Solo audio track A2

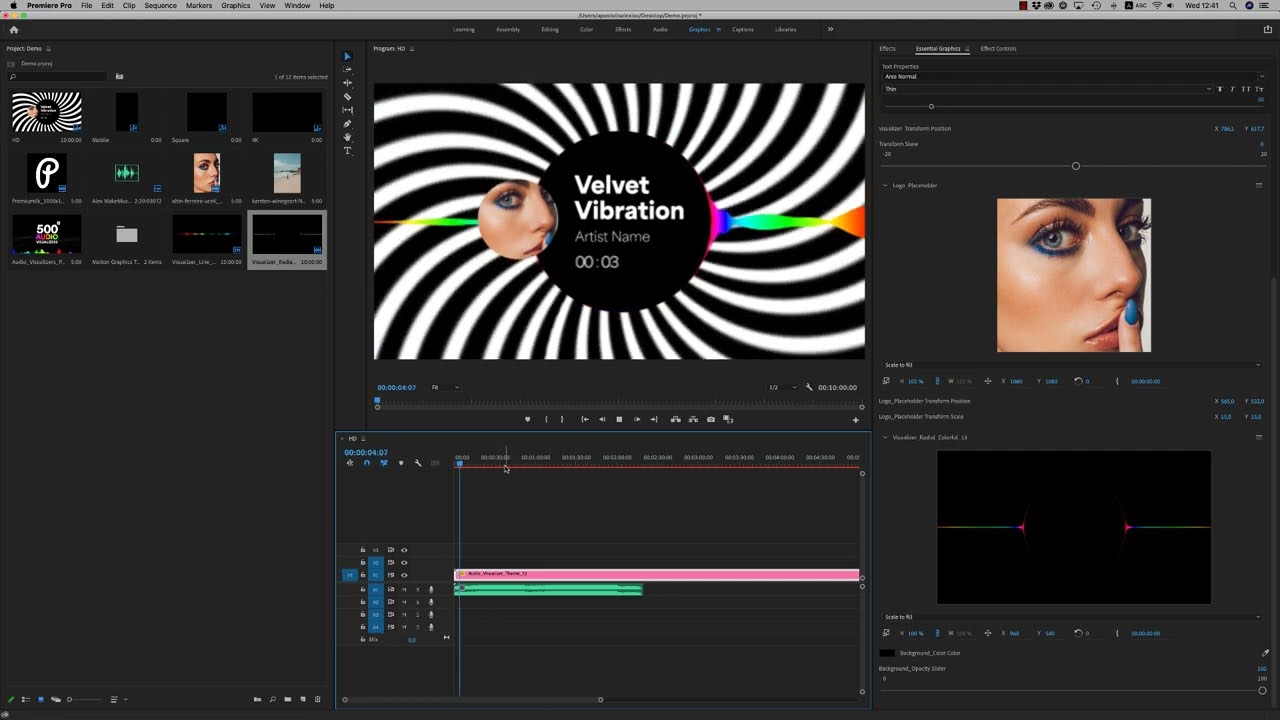[417, 602]
